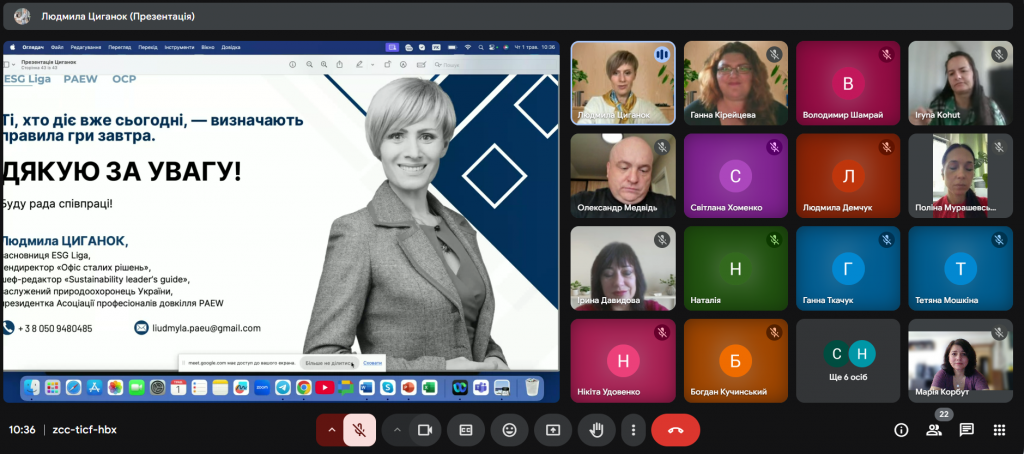Image resolution: width=1024 pixels, height=454 pixels.
Task: Open Finder from the dock
Action: coord(31,387)
